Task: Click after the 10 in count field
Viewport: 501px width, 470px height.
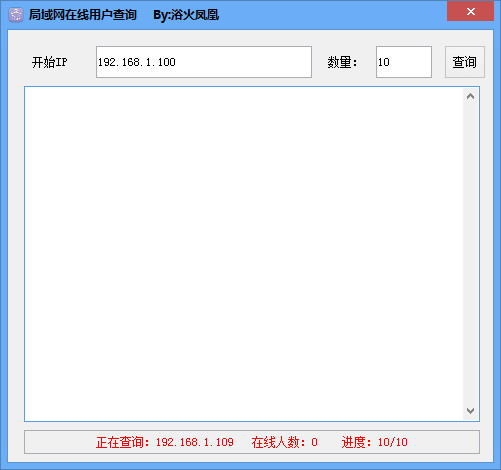Action: click(390, 62)
